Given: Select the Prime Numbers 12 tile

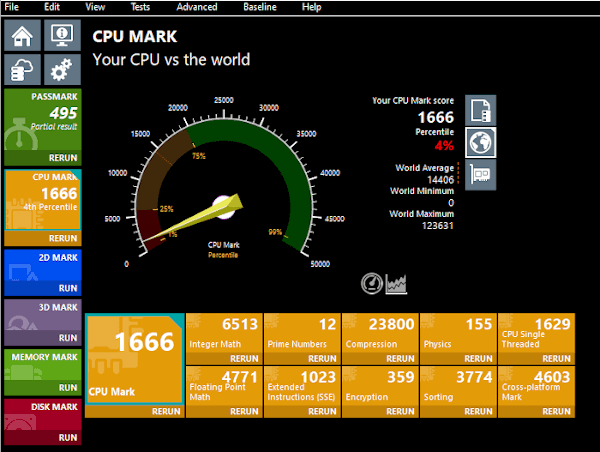Looking at the screenshot, I should coord(302,333).
